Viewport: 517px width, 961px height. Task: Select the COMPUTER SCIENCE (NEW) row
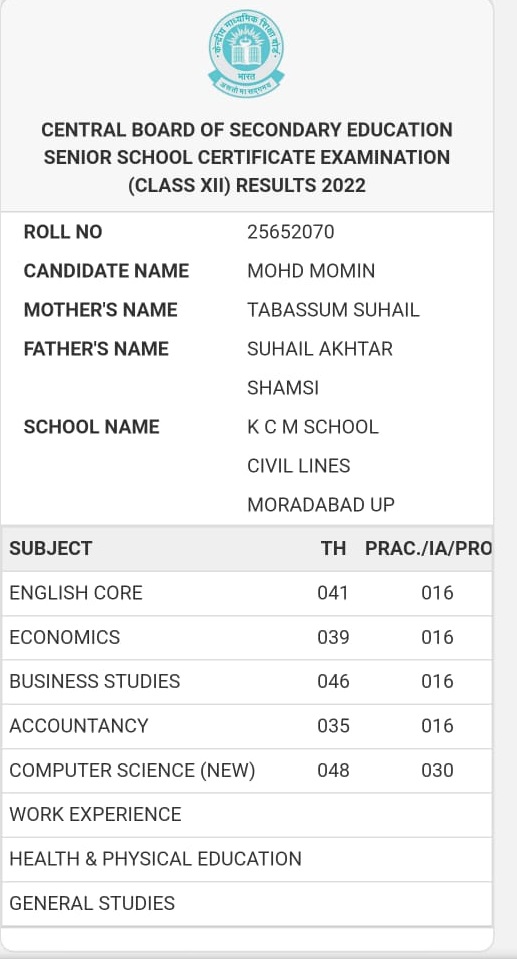click(x=247, y=770)
